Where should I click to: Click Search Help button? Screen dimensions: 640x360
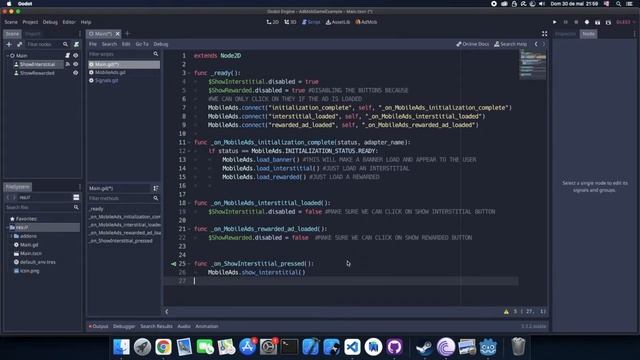tap(511, 44)
